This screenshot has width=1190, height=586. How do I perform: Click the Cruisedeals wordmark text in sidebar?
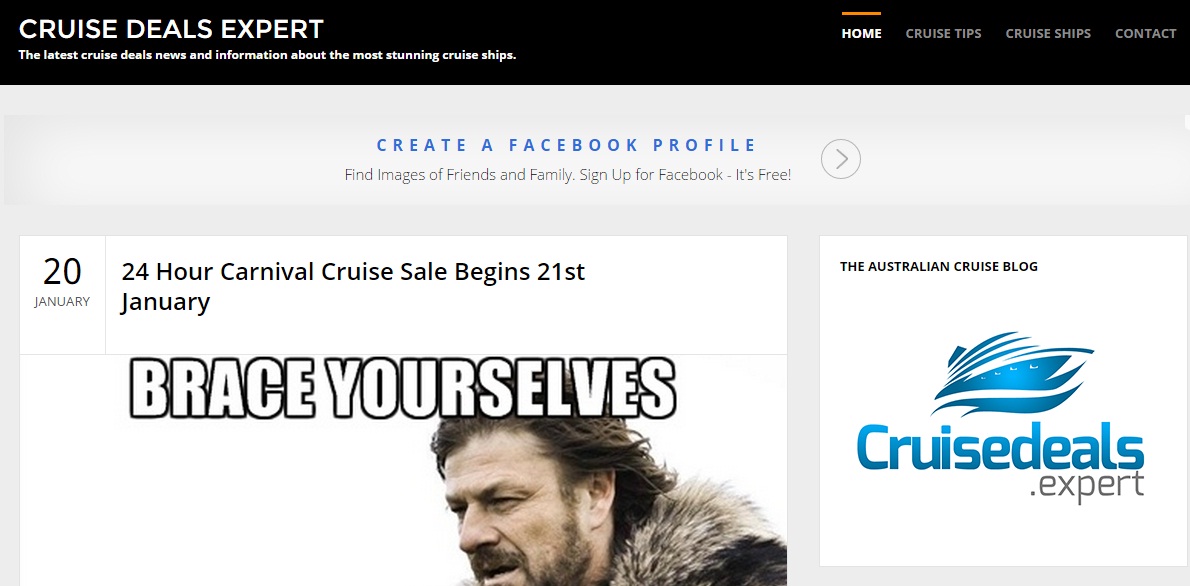coord(1001,448)
